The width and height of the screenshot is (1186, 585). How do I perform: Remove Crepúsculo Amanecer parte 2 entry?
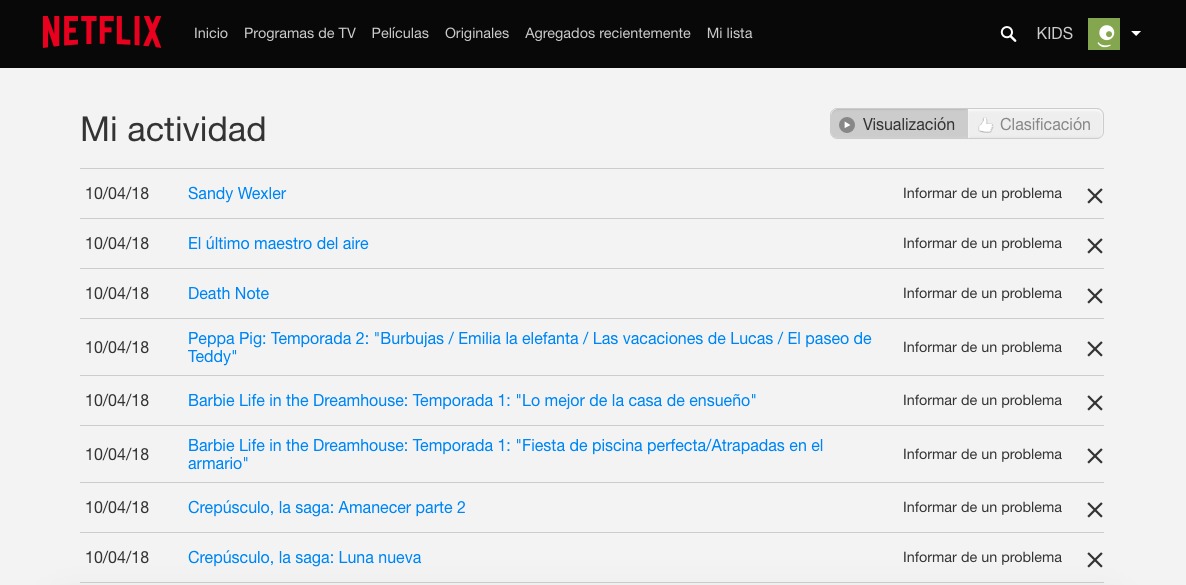(1094, 509)
